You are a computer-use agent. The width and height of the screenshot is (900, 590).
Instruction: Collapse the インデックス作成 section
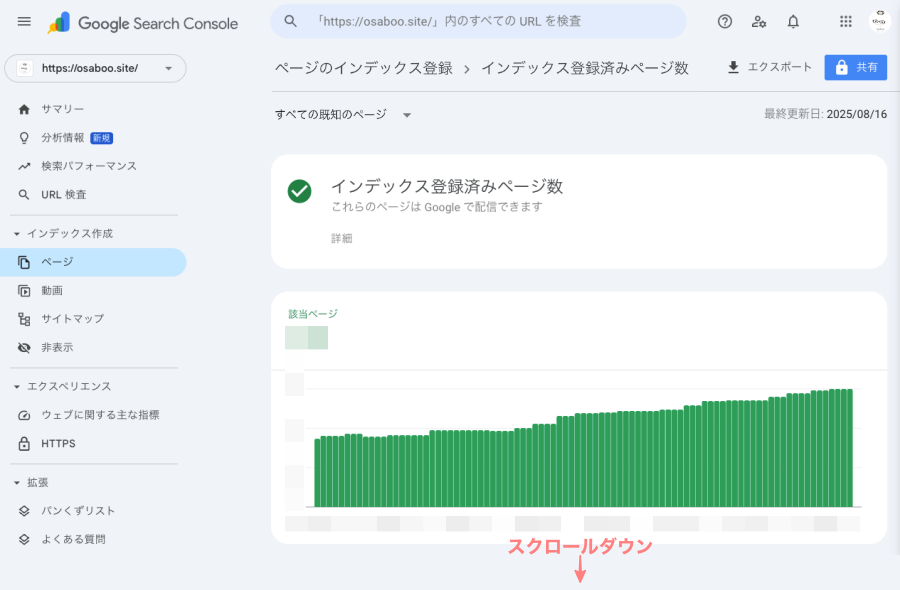(64, 234)
